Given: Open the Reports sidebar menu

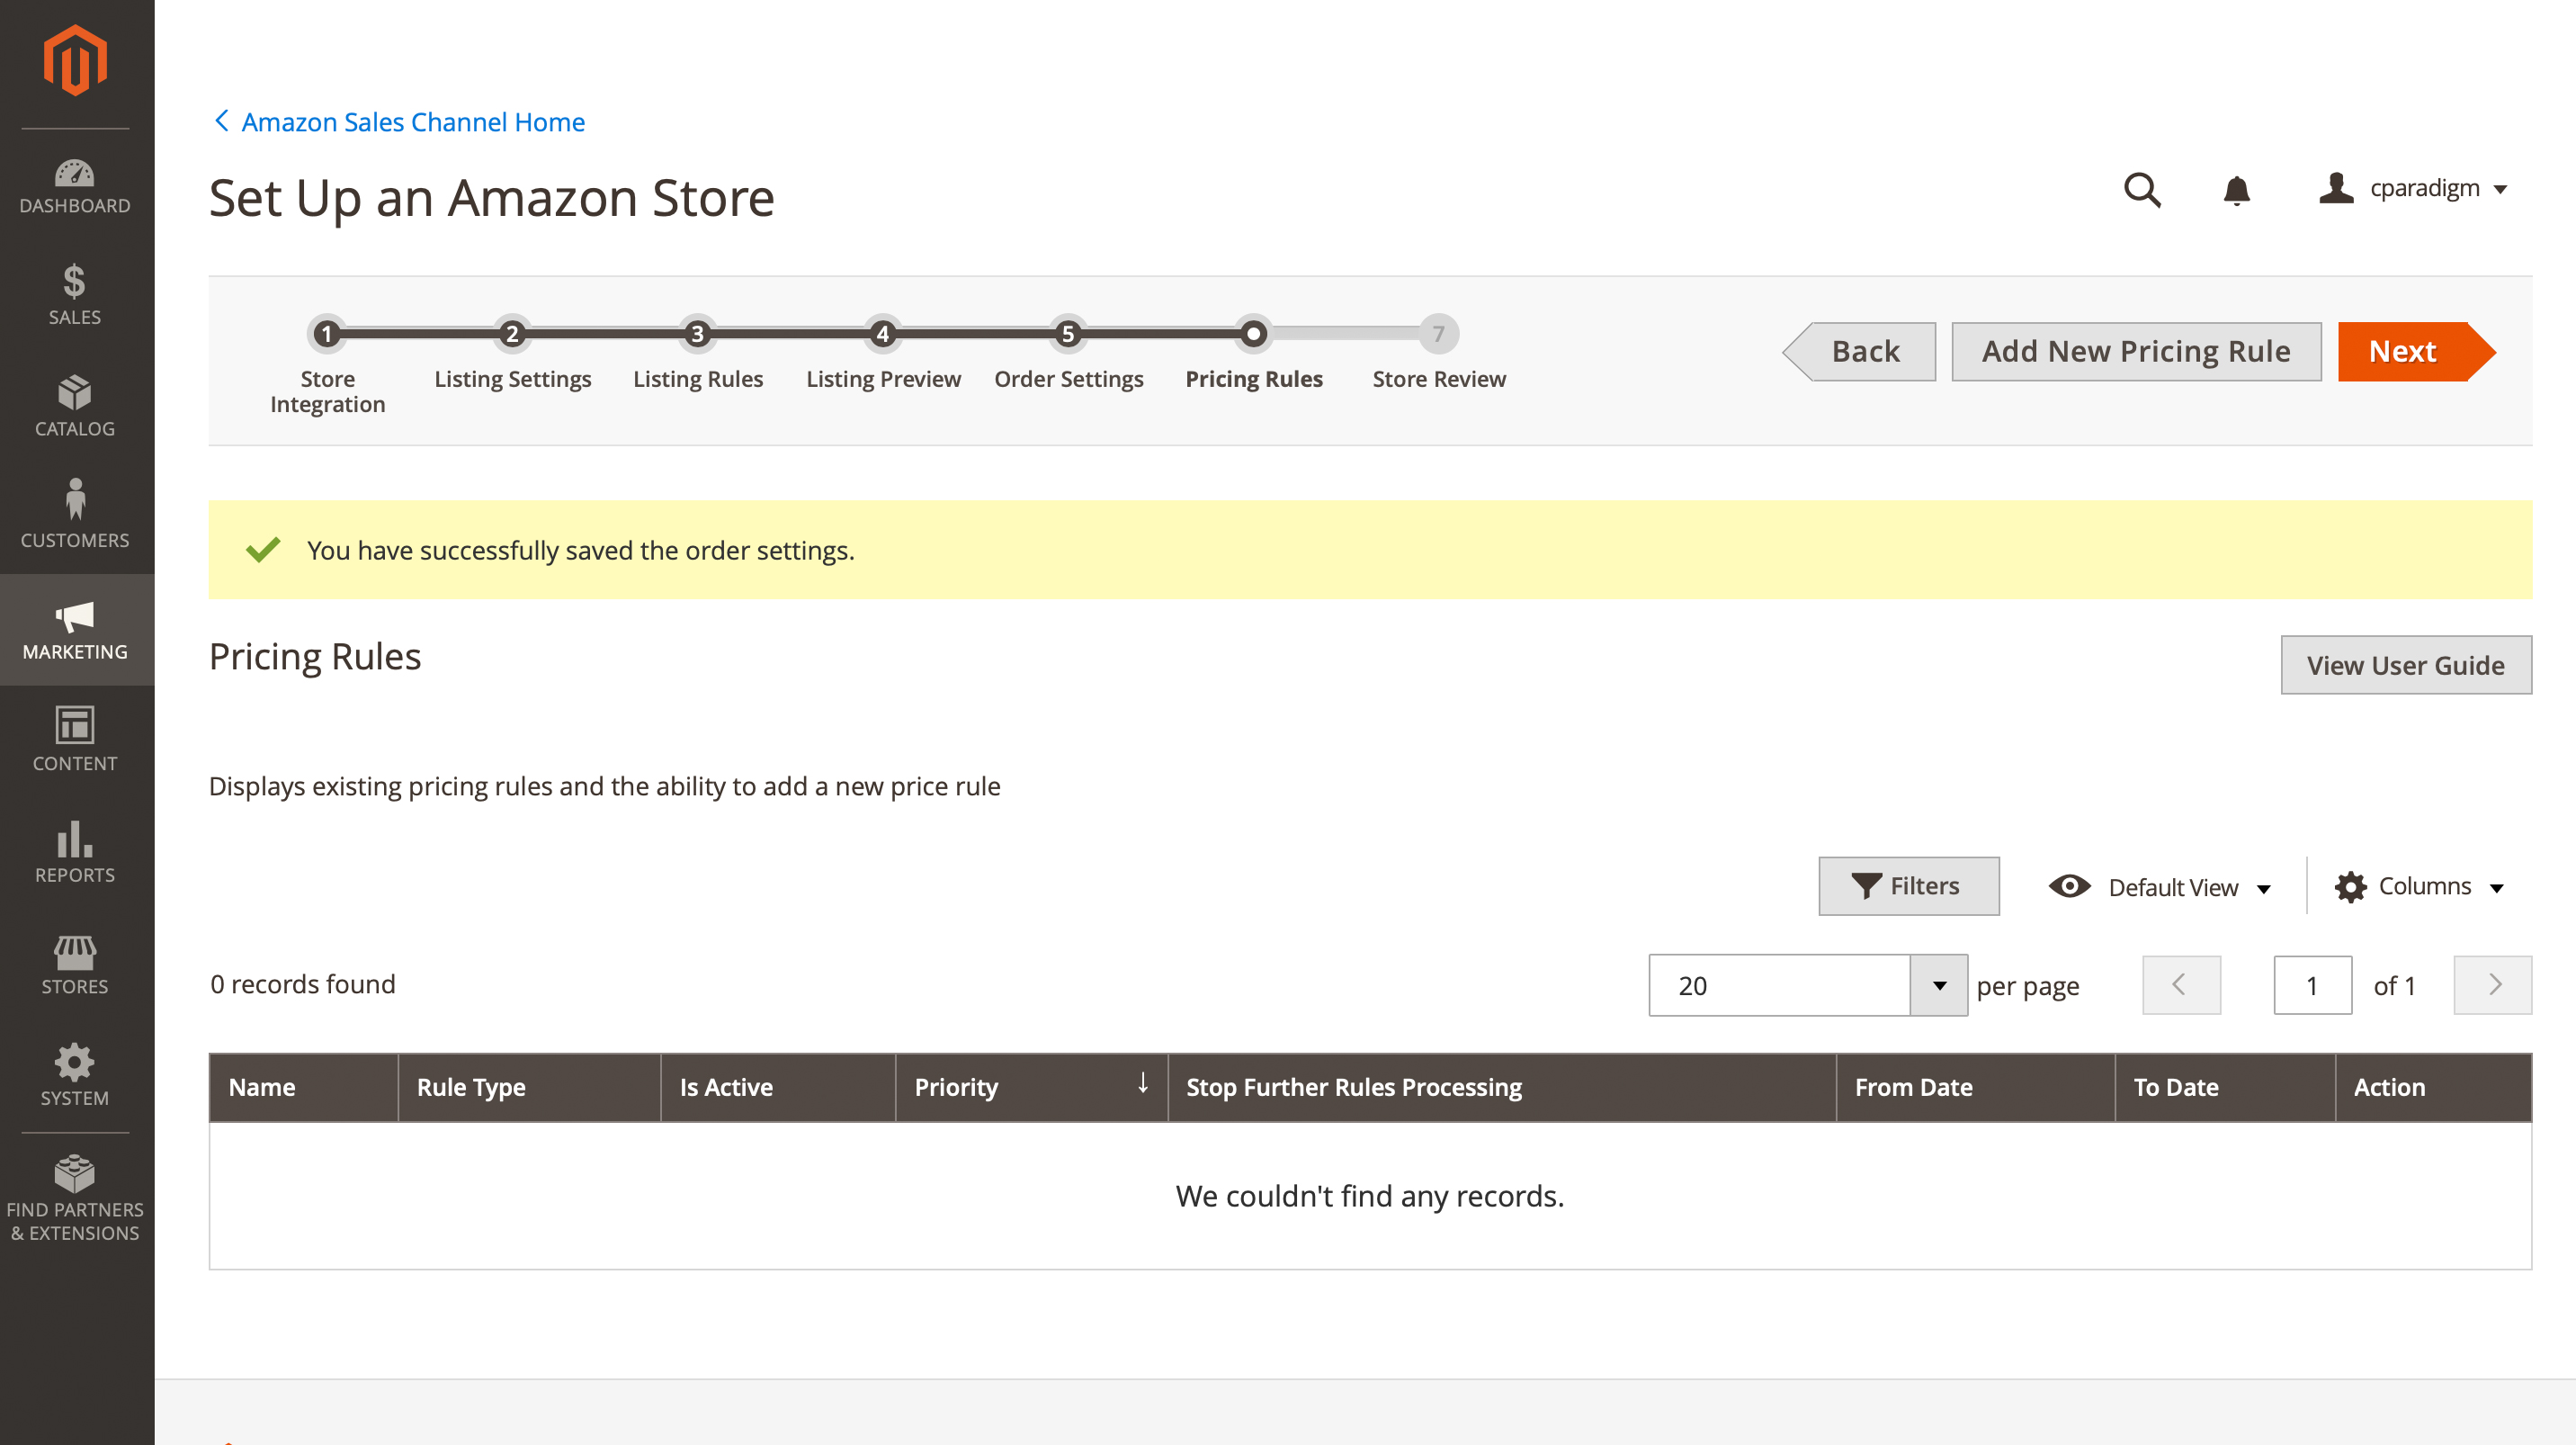Looking at the screenshot, I should click(75, 852).
